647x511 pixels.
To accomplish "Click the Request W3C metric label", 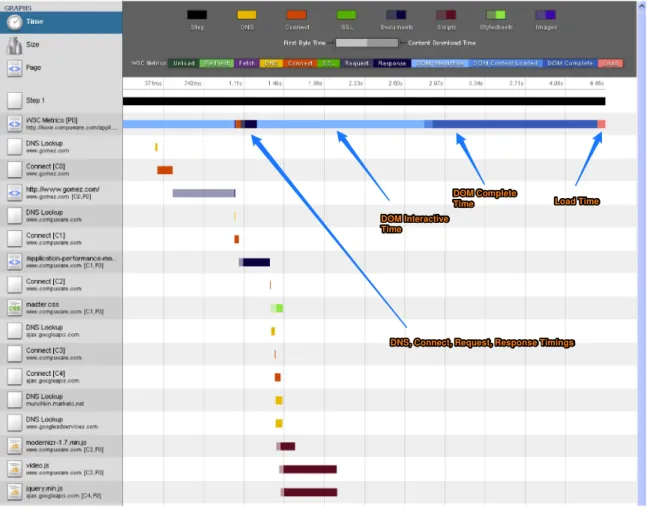I will 356,64.
